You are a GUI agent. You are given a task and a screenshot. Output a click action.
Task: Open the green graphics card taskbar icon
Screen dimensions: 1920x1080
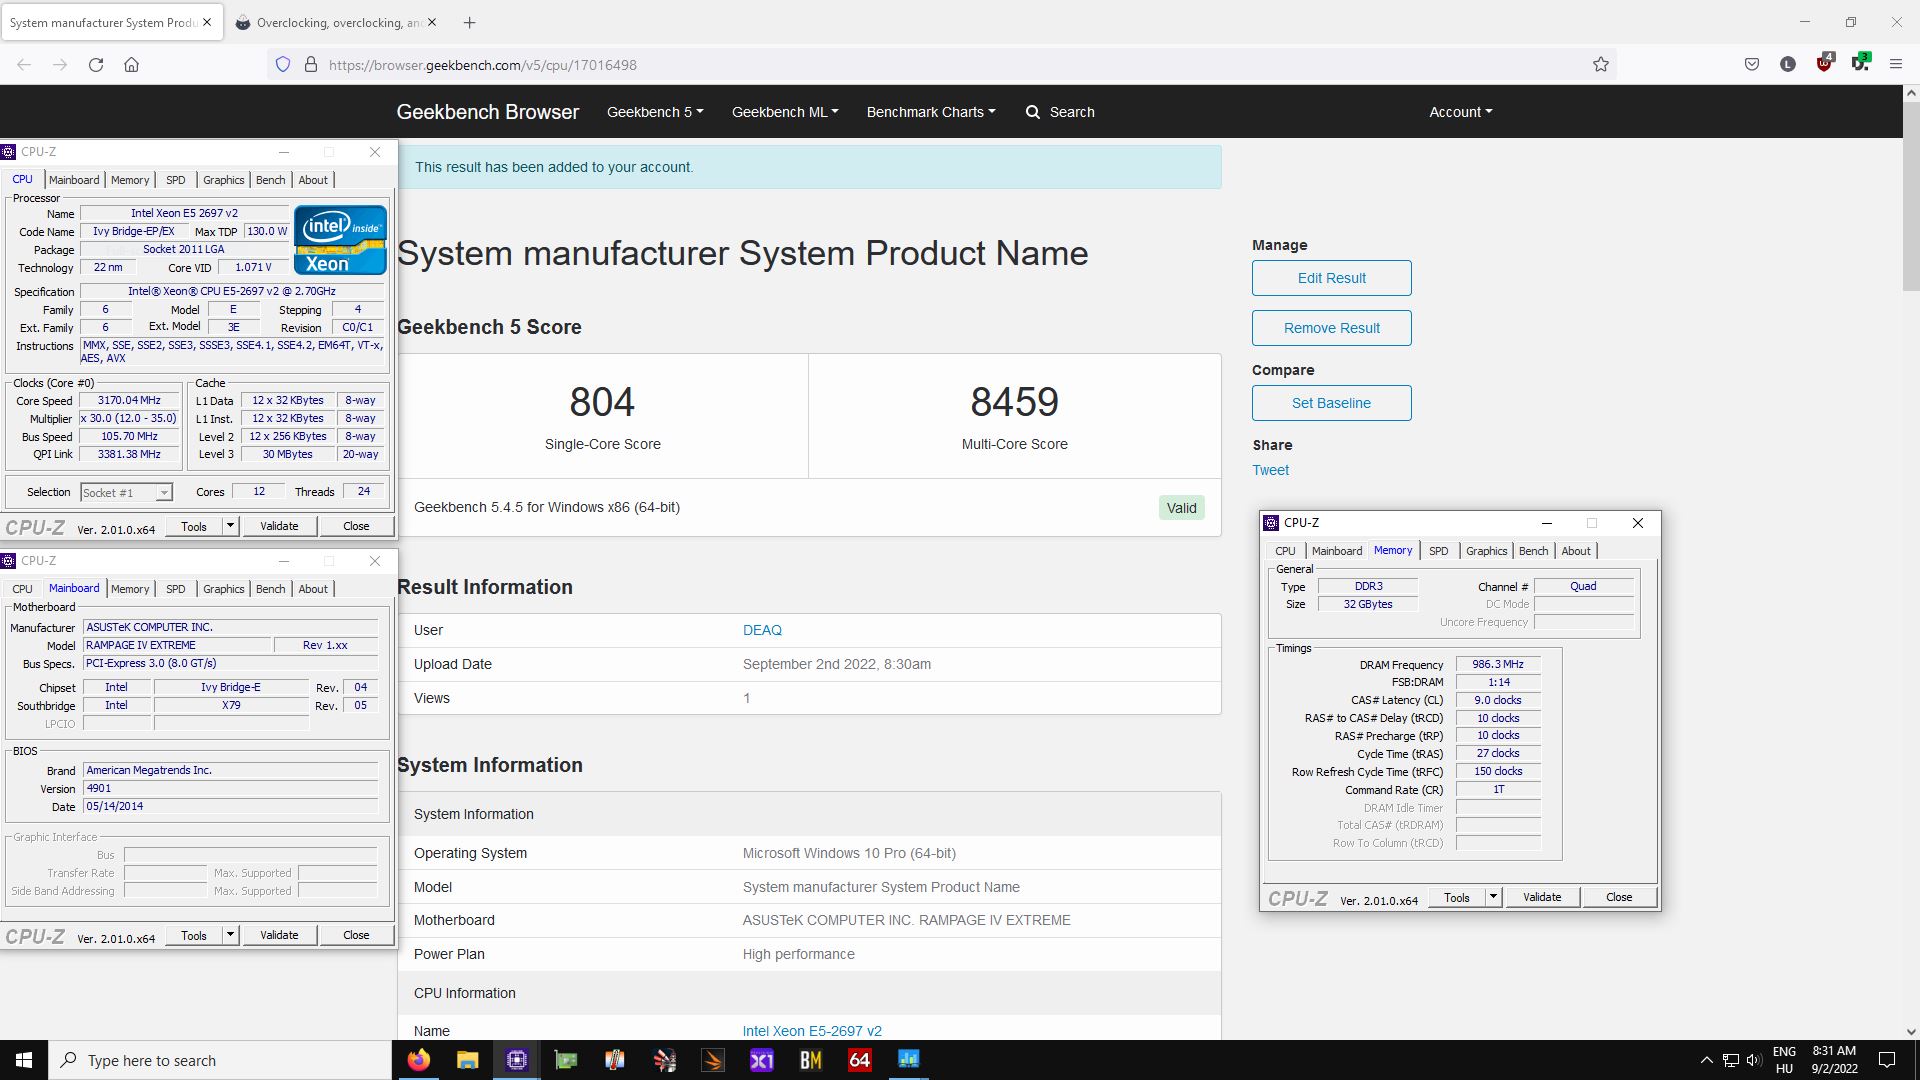(x=565, y=1060)
